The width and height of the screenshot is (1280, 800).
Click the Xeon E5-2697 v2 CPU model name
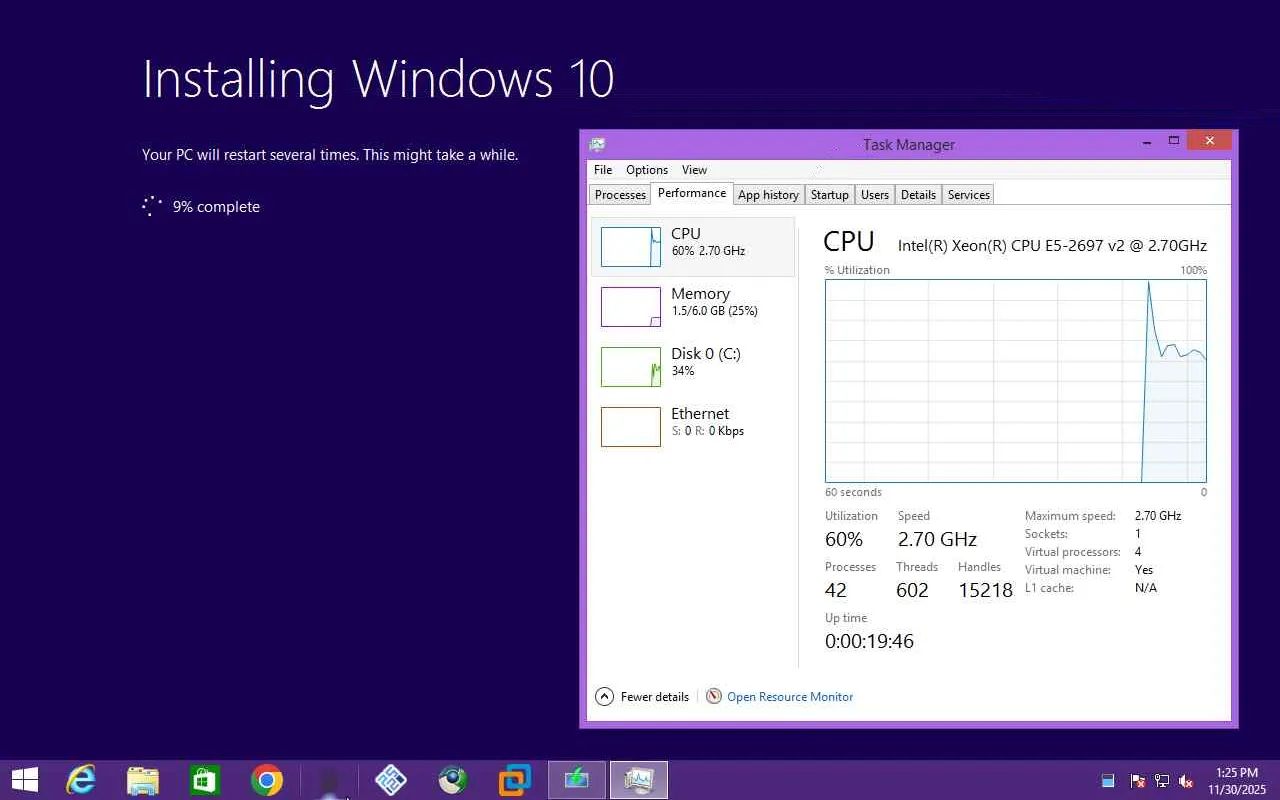click(1052, 245)
